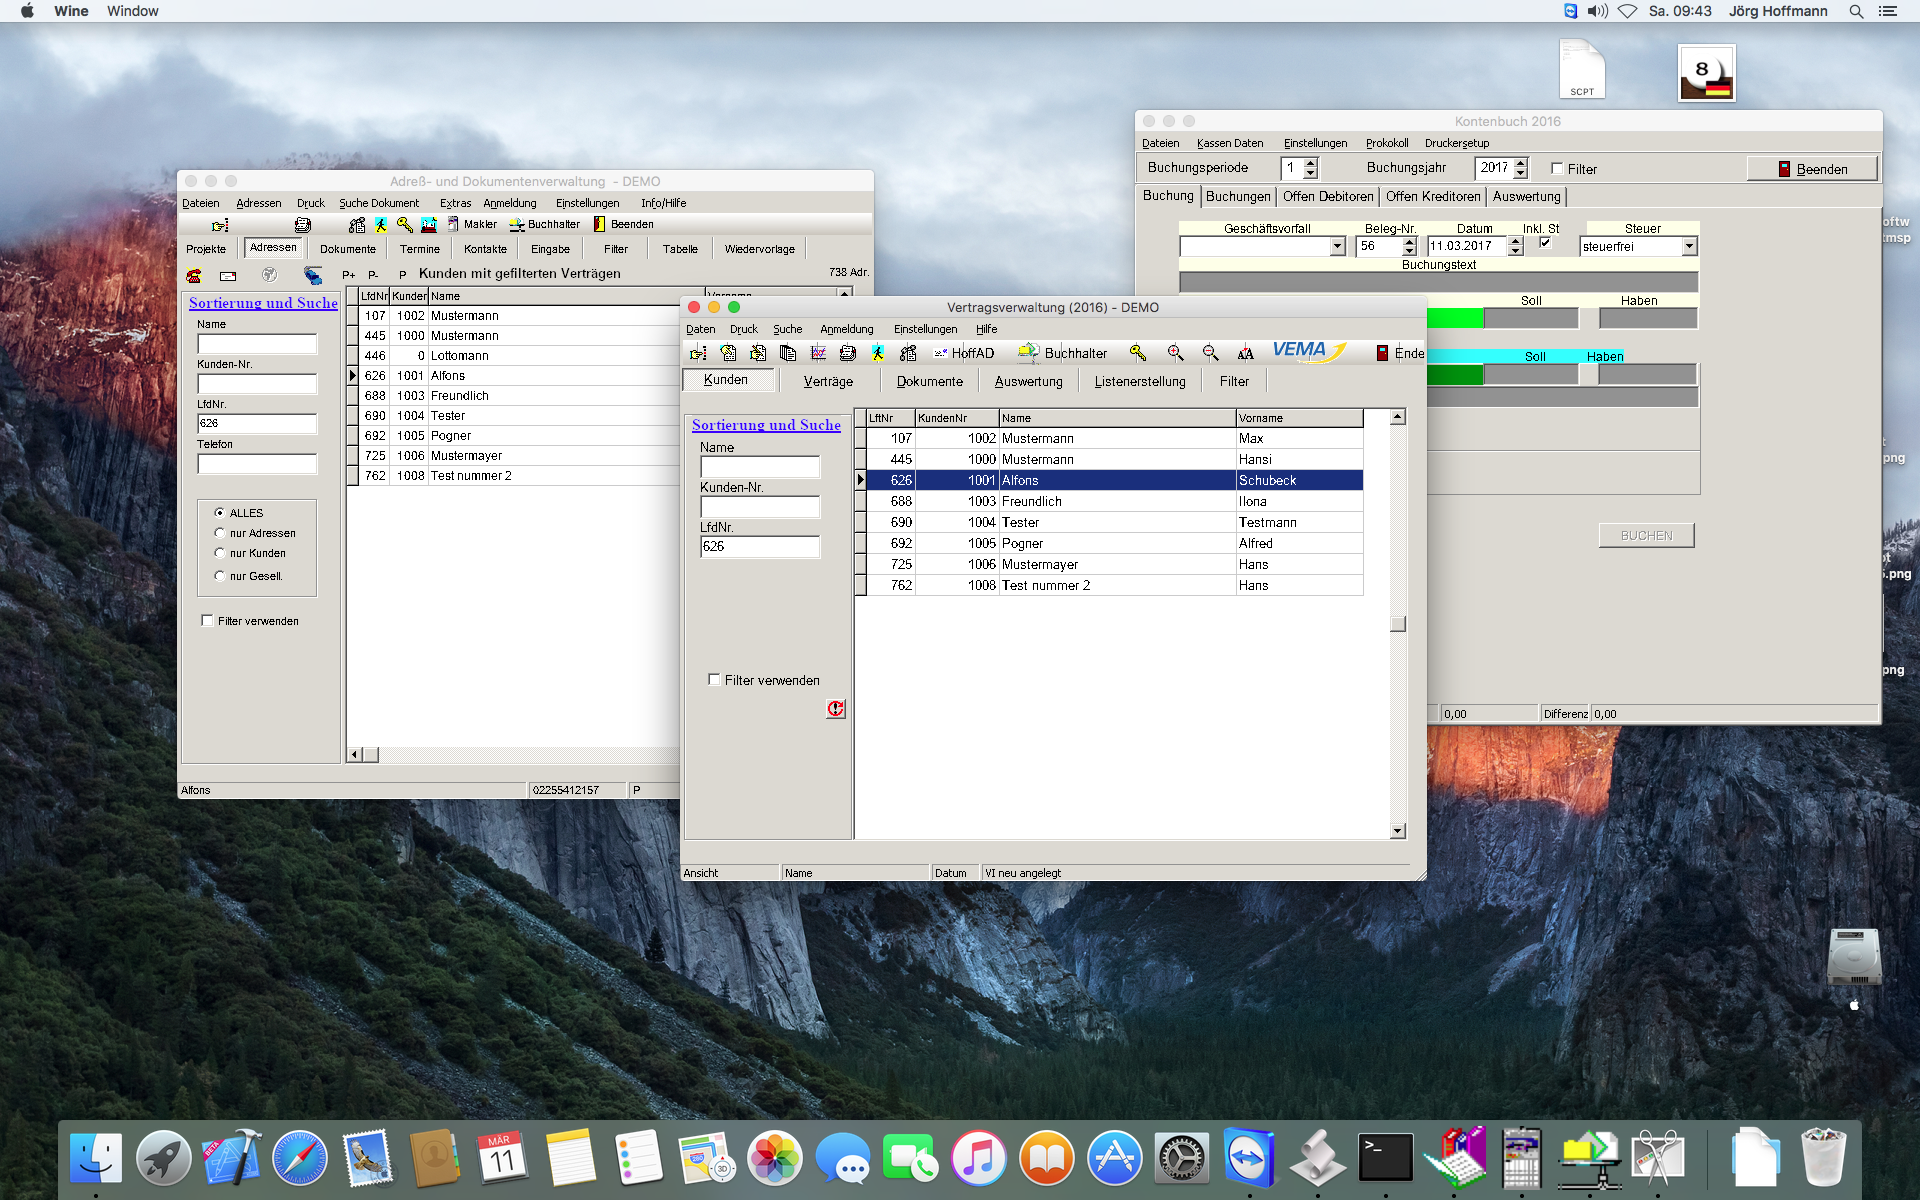1920x1200 pixels.
Task: Switch to the Verträge tab in Vertragsverwaltung
Action: tap(828, 382)
